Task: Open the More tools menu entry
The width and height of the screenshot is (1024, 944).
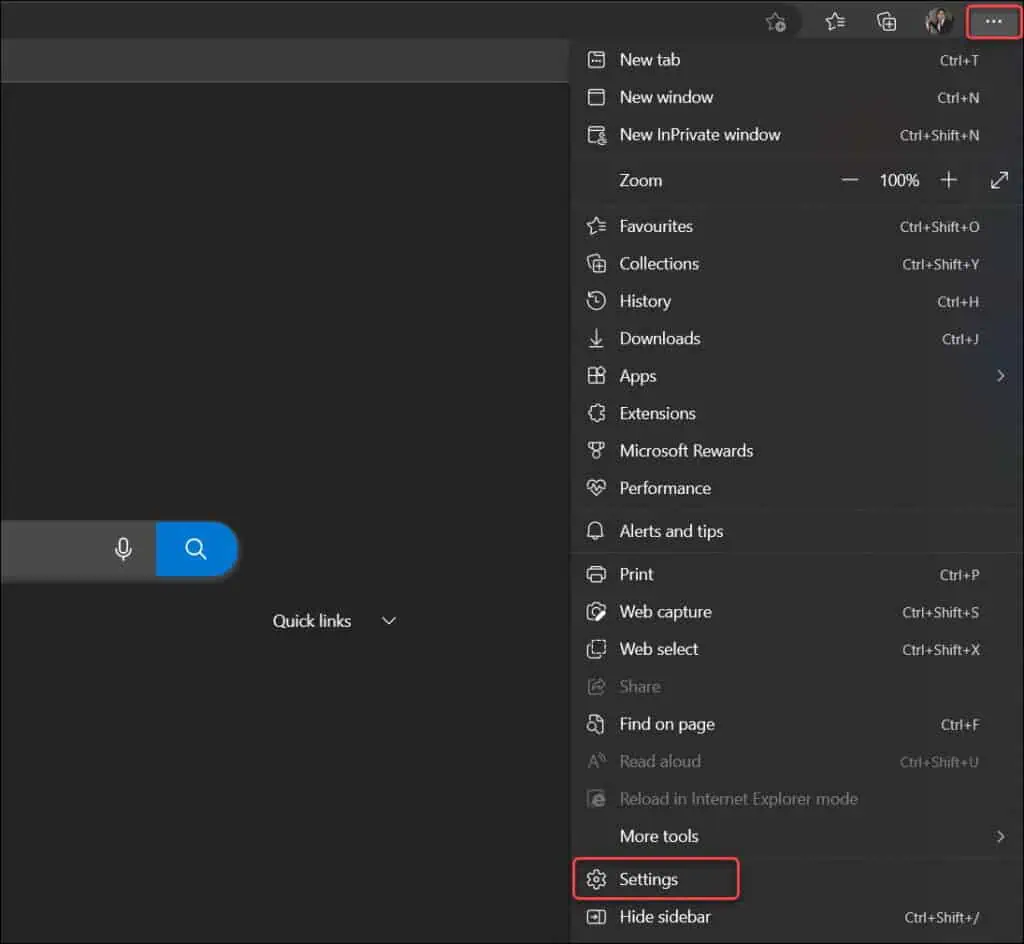Action: 797,836
